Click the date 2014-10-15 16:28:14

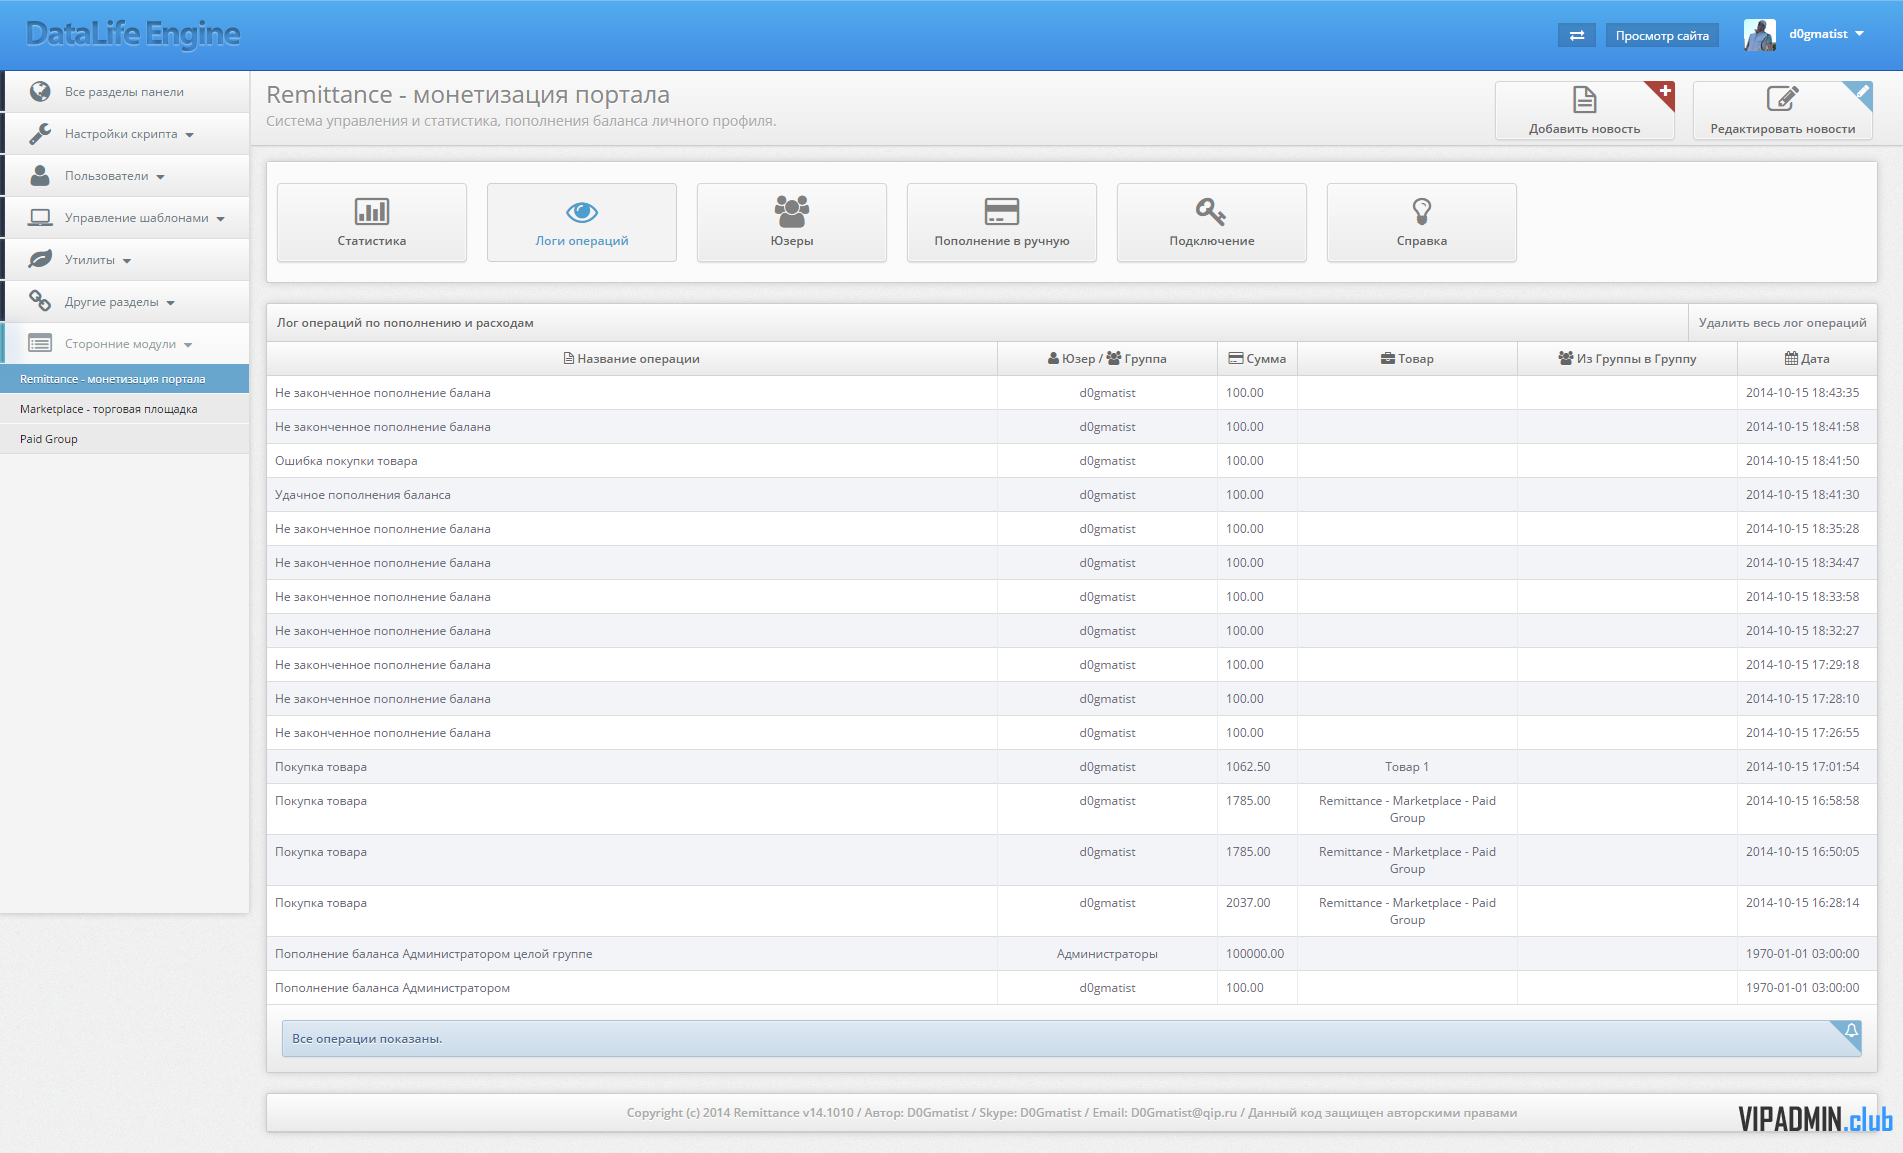1802,903
